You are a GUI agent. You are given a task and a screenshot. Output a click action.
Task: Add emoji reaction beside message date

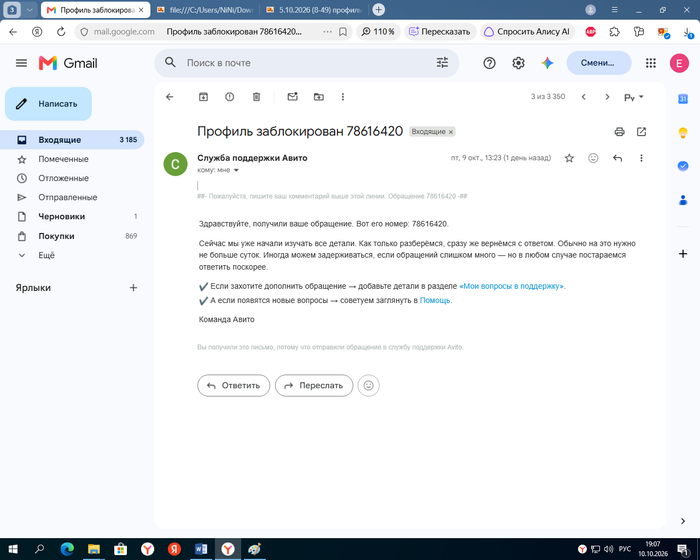593,158
